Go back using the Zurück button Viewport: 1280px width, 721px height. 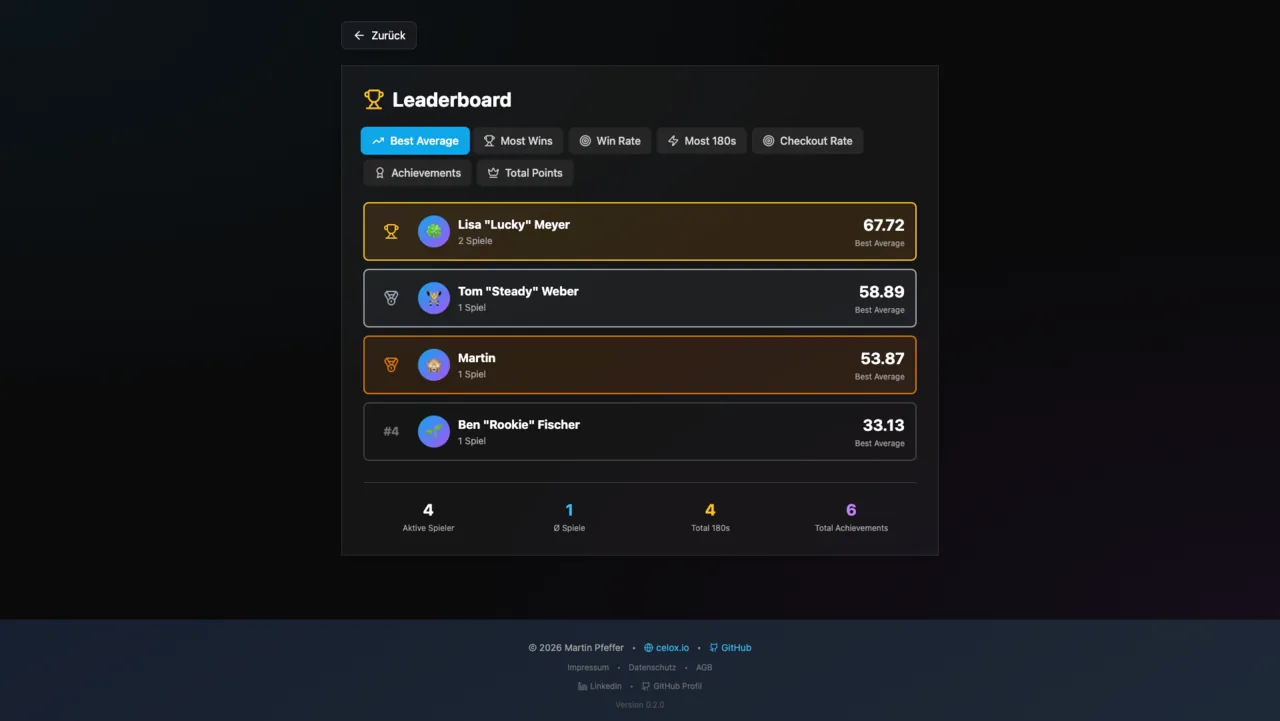point(379,35)
